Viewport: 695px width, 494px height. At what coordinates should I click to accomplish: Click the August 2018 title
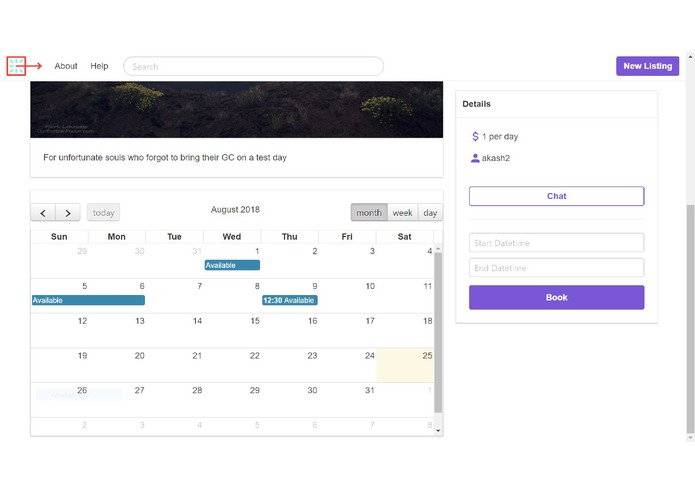click(x=235, y=210)
